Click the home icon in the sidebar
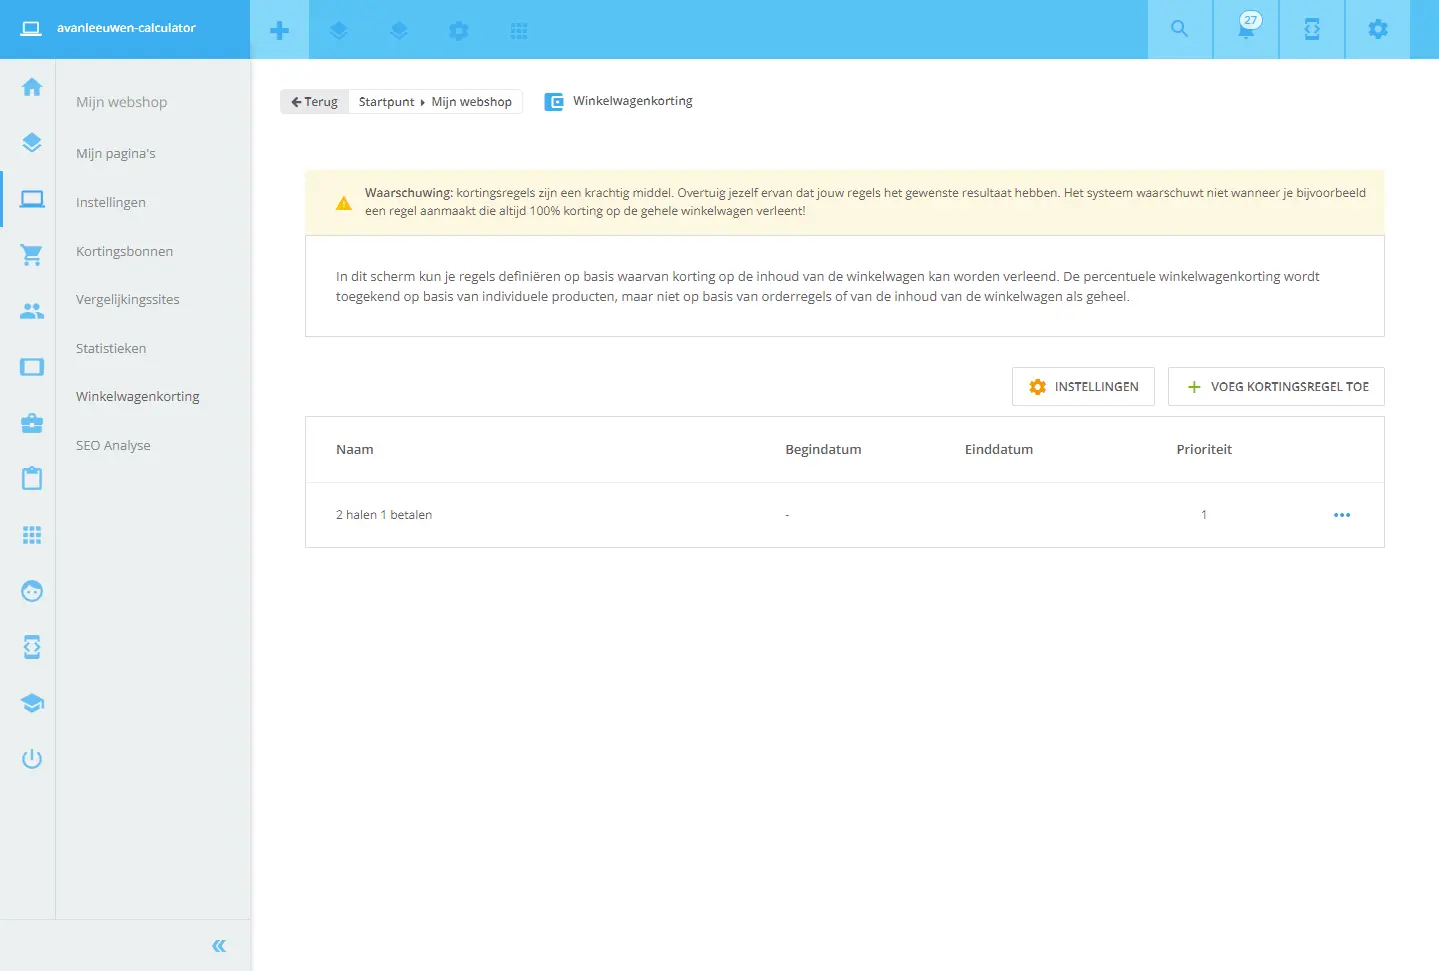1439x971 pixels. coord(32,87)
